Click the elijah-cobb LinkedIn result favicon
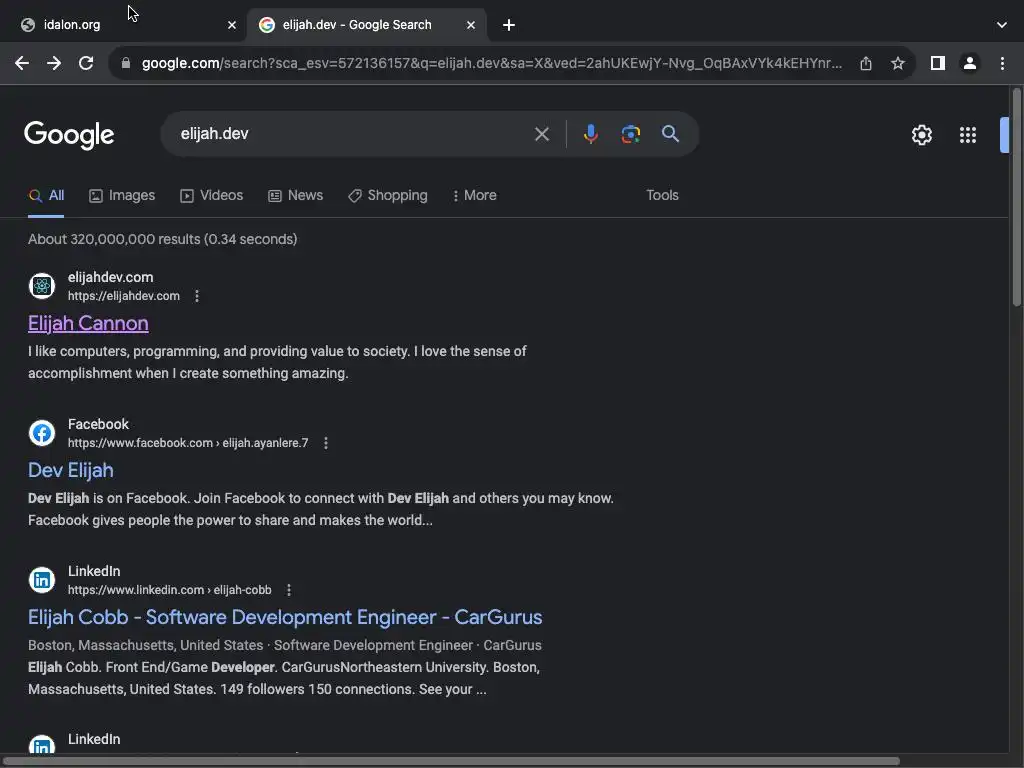 click(42, 580)
